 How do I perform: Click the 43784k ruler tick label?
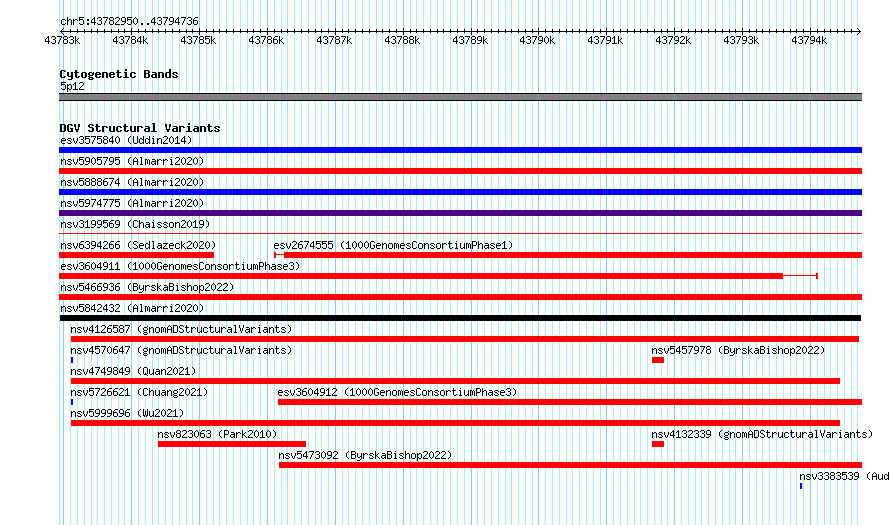tap(130, 41)
